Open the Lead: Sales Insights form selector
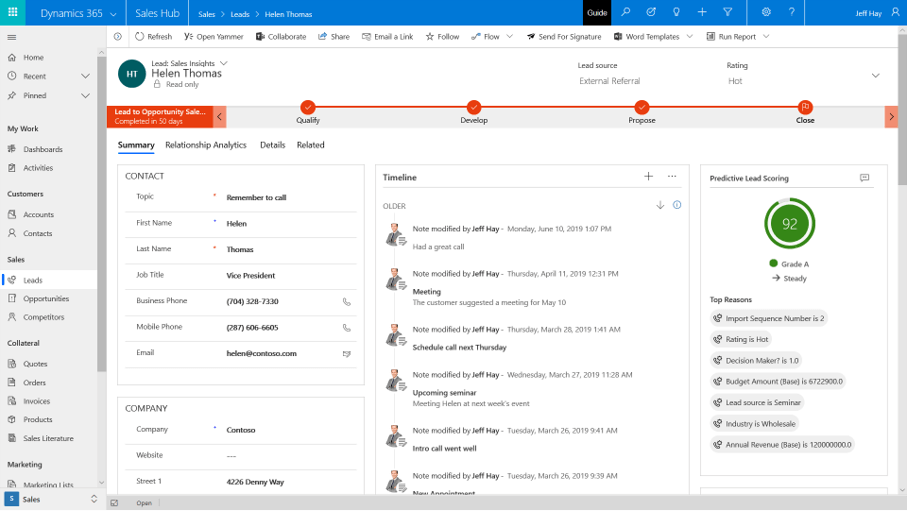This screenshot has height=511, width=907. pyautogui.click(x=224, y=63)
